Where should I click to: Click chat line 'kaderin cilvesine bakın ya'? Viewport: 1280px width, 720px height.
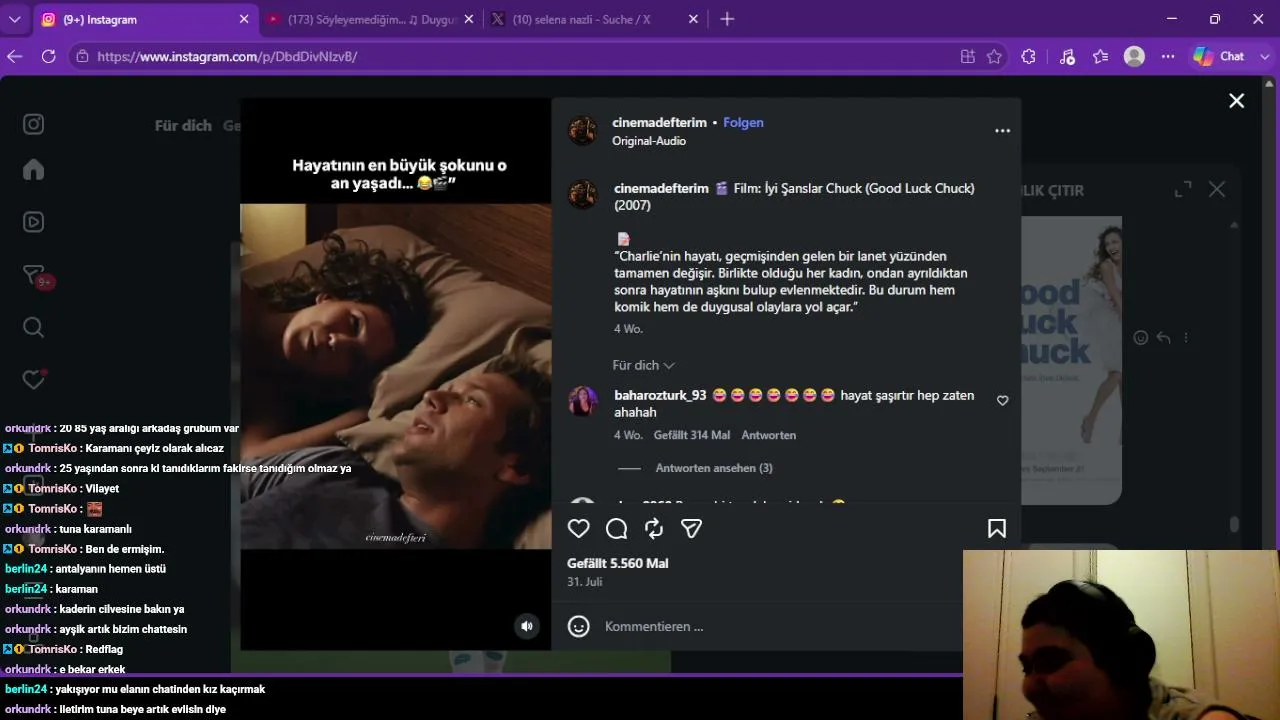pos(121,609)
